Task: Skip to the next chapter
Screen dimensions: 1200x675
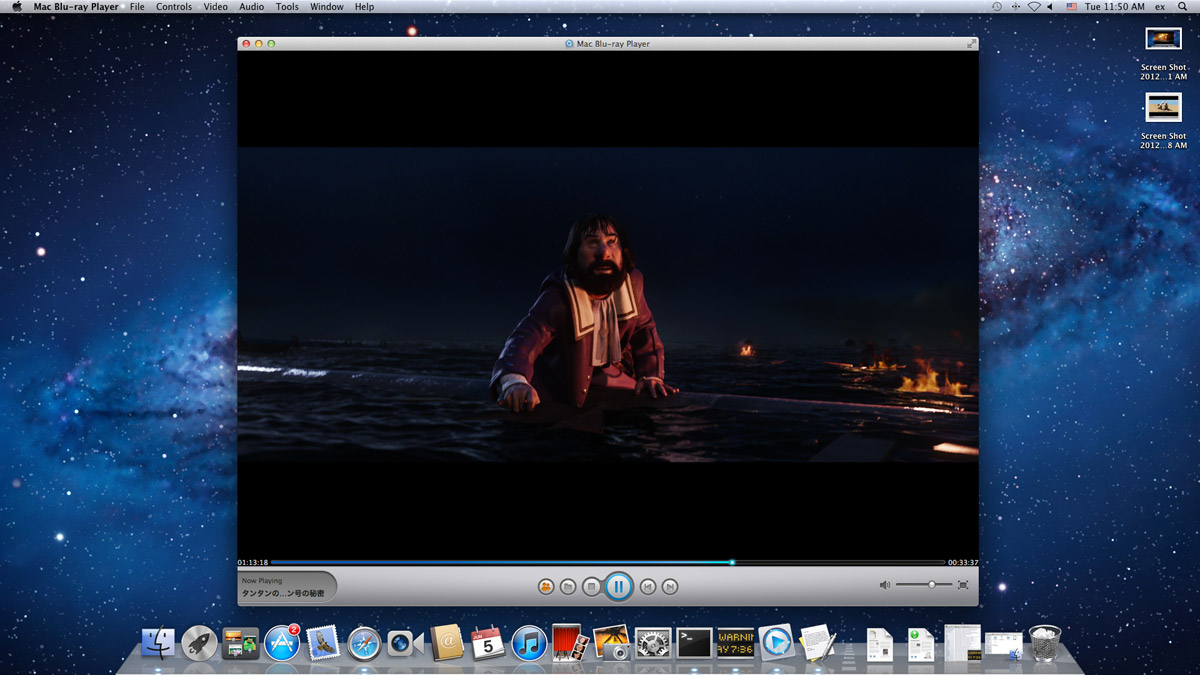Action: [x=671, y=587]
